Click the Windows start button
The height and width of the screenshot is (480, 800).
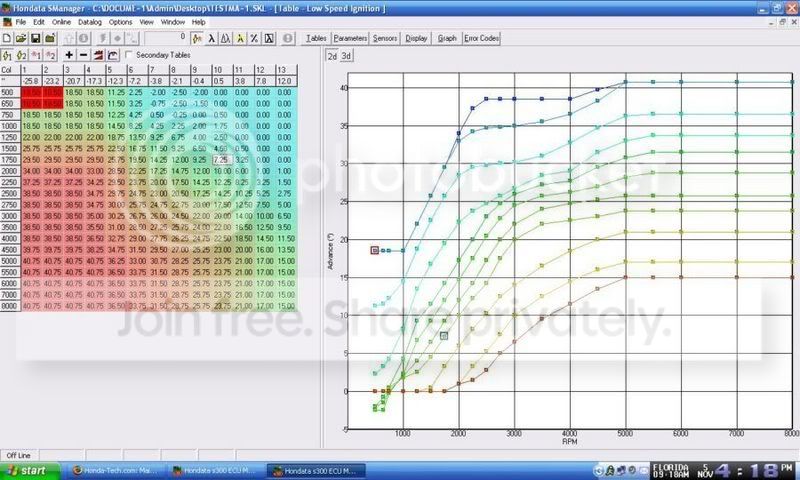pos(30,469)
